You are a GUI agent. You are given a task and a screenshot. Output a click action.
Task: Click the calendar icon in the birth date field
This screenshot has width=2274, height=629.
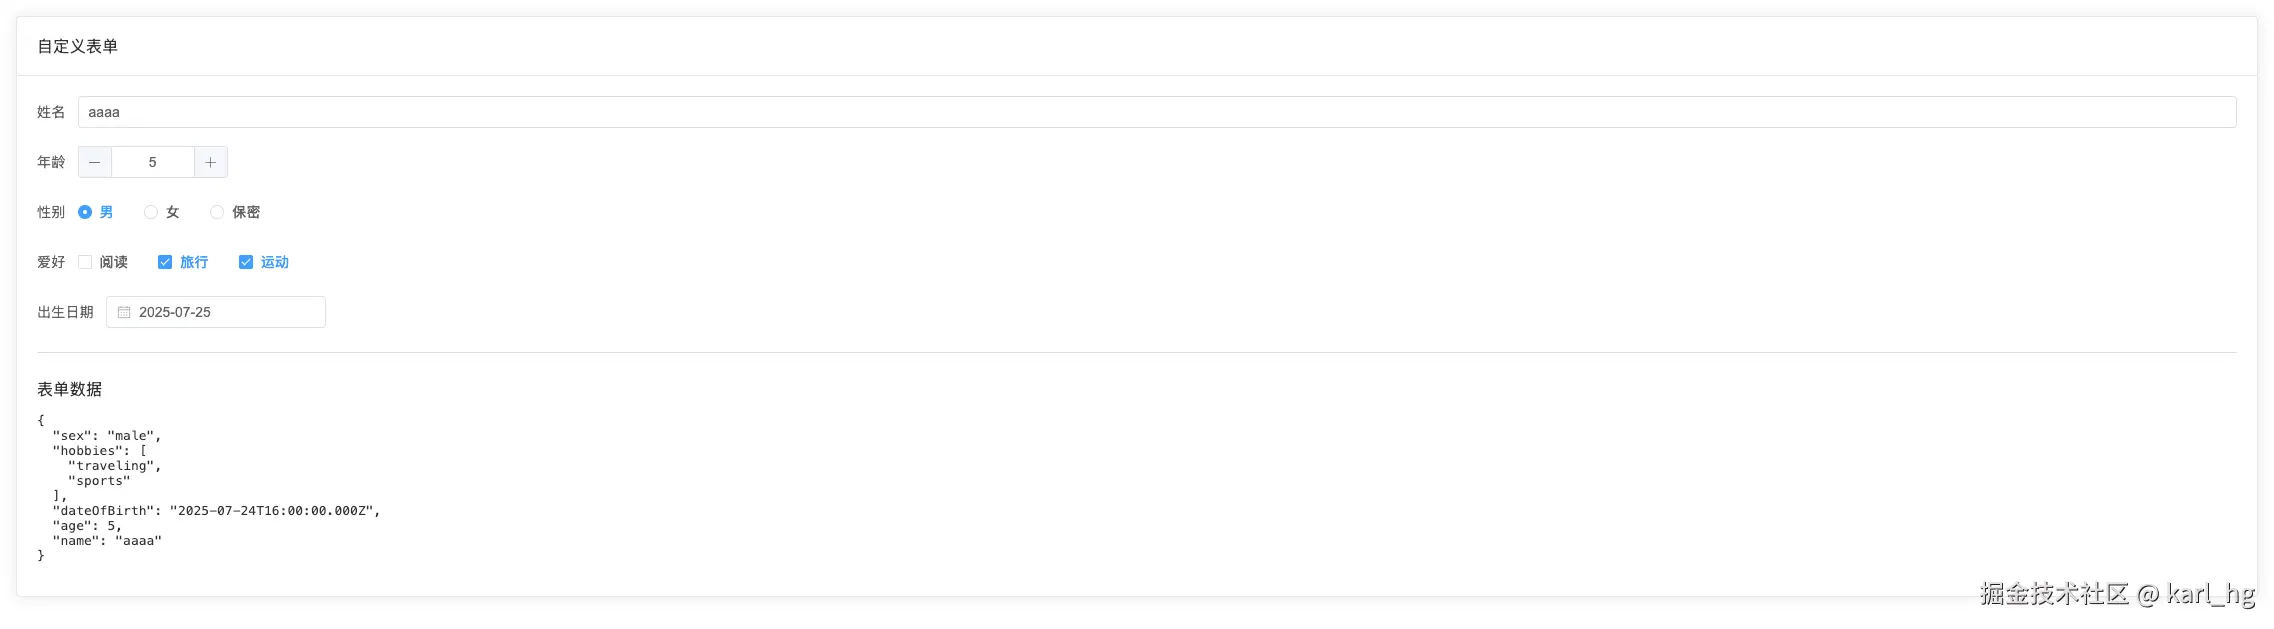pos(124,312)
